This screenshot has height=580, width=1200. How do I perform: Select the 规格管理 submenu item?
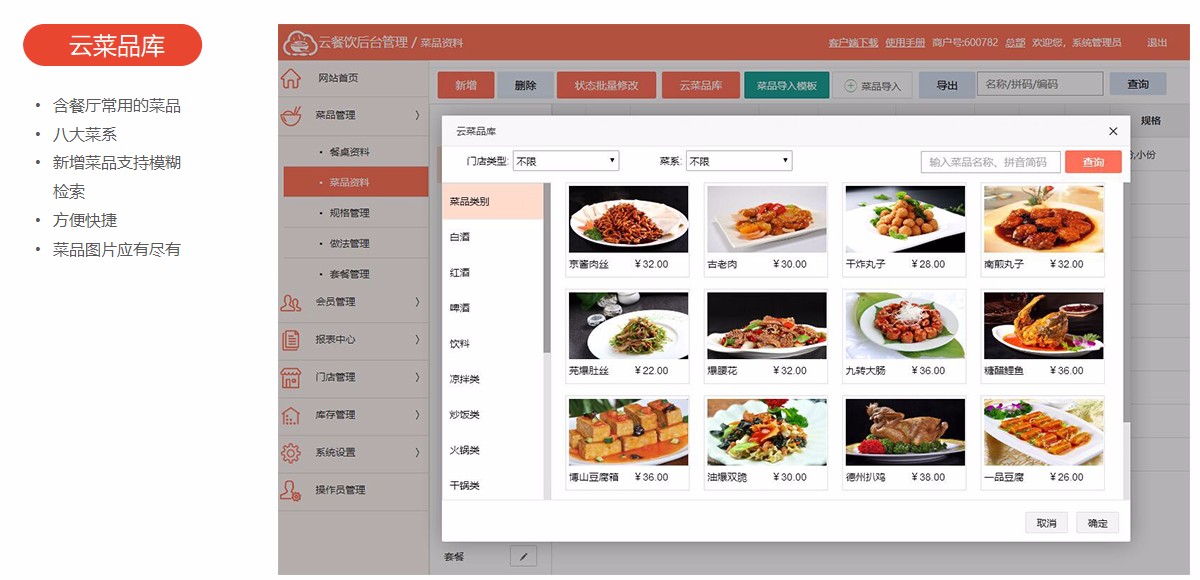[349, 213]
